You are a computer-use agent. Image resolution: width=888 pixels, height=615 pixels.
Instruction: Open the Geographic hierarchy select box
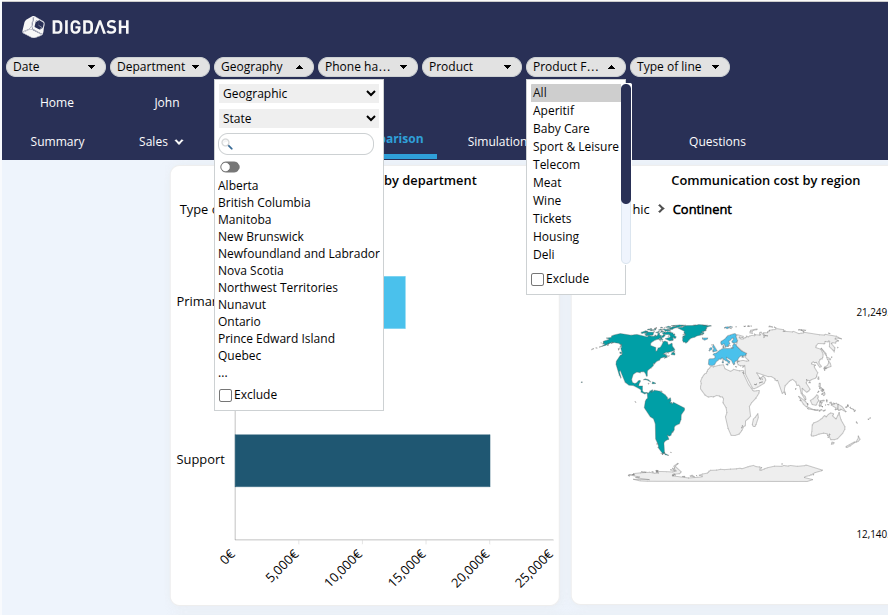[299, 93]
